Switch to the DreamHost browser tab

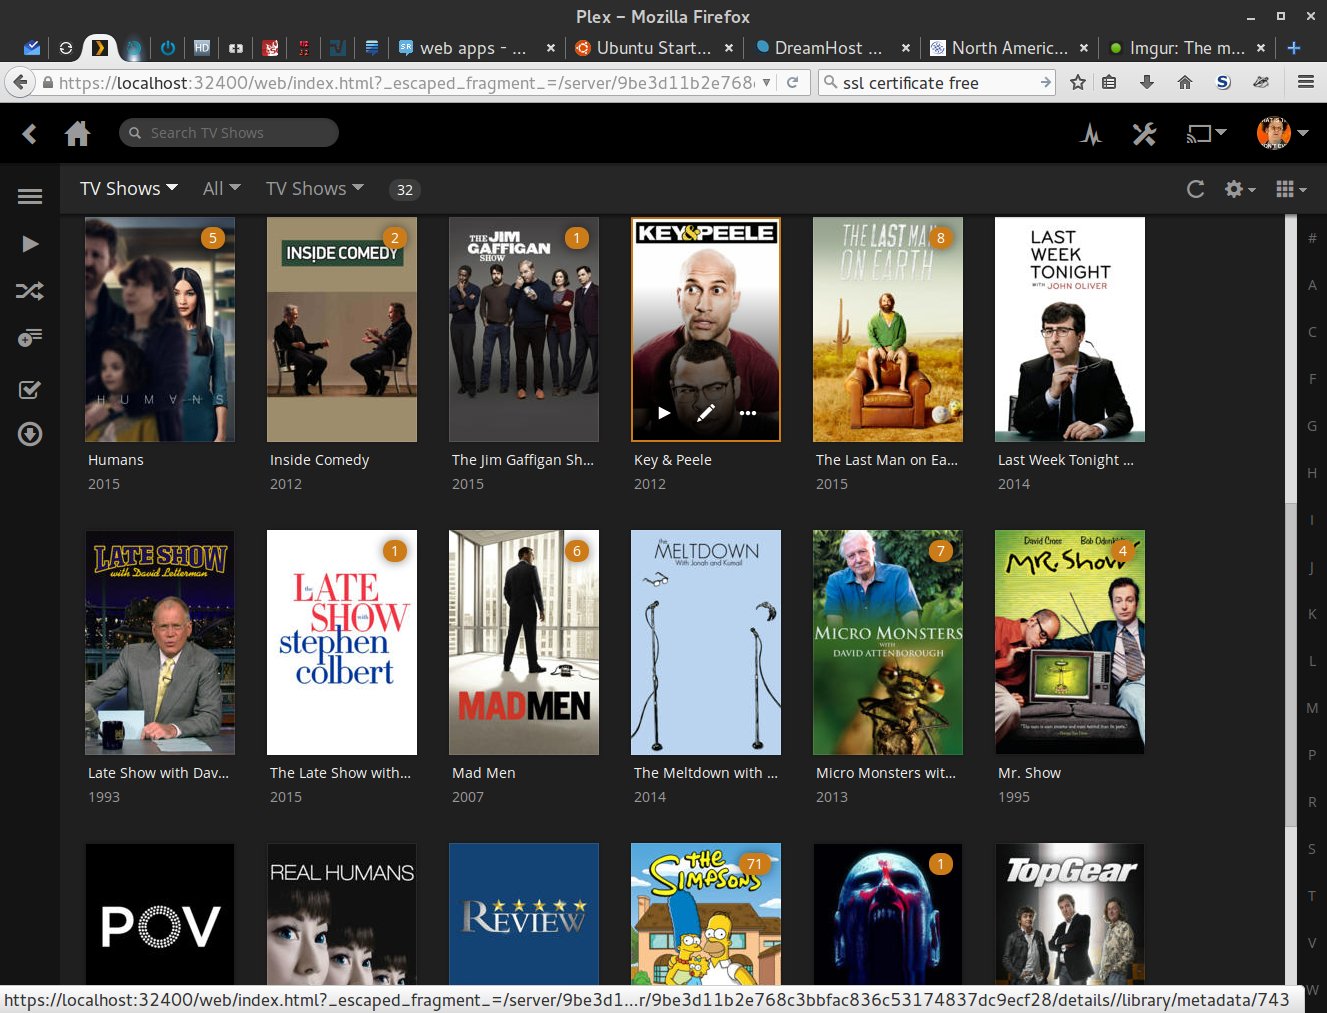832,48
